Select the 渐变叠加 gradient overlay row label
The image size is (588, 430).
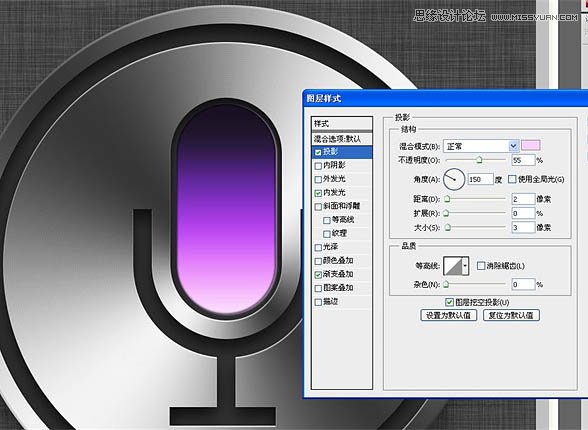(338, 274)
